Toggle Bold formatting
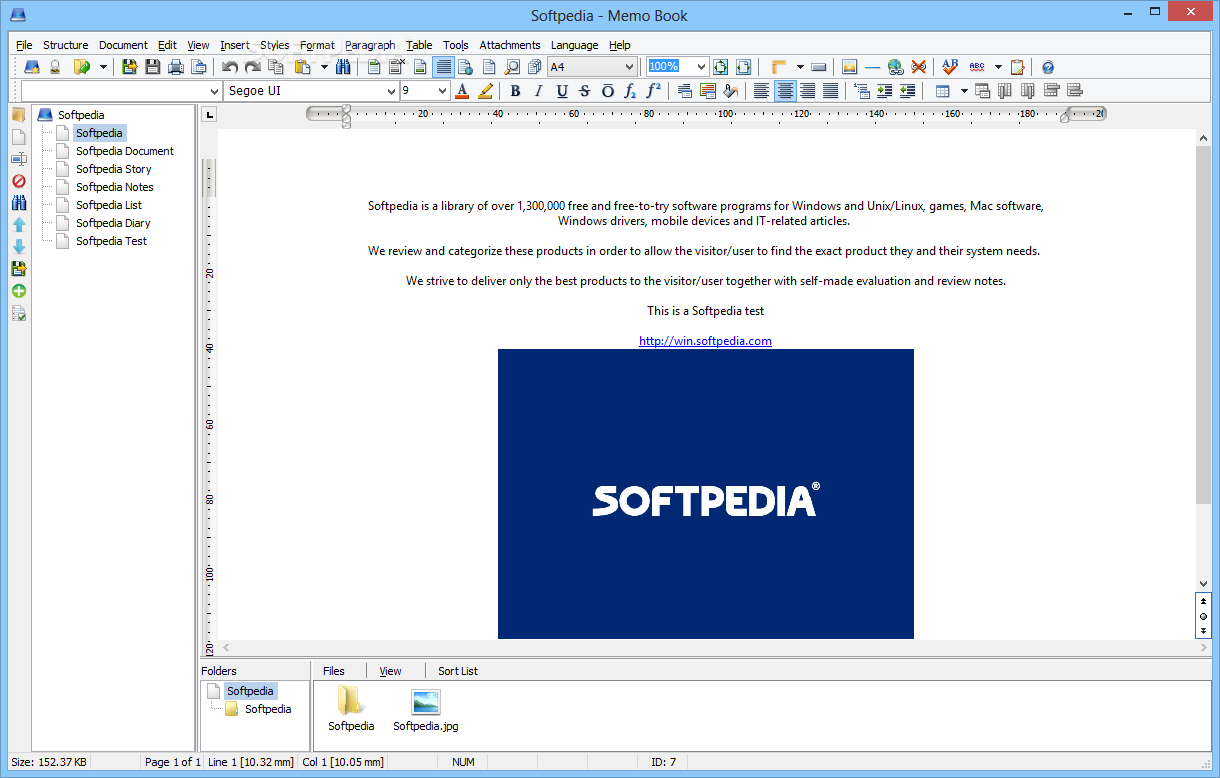This screenshot has width=1220, height=778. pyautogui.click(x=515, y=91)
